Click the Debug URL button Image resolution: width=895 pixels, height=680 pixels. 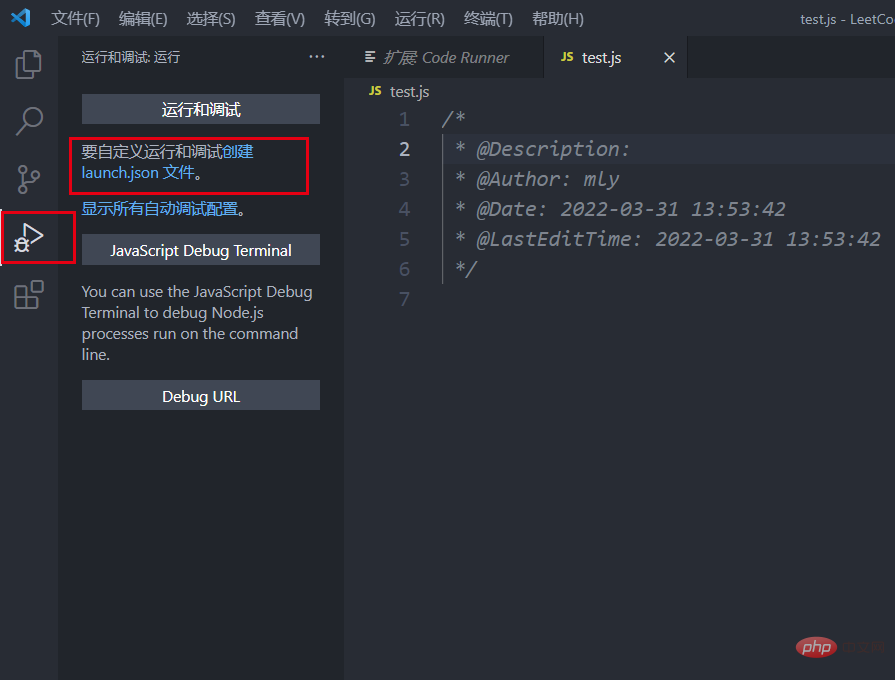click(201, 397)
